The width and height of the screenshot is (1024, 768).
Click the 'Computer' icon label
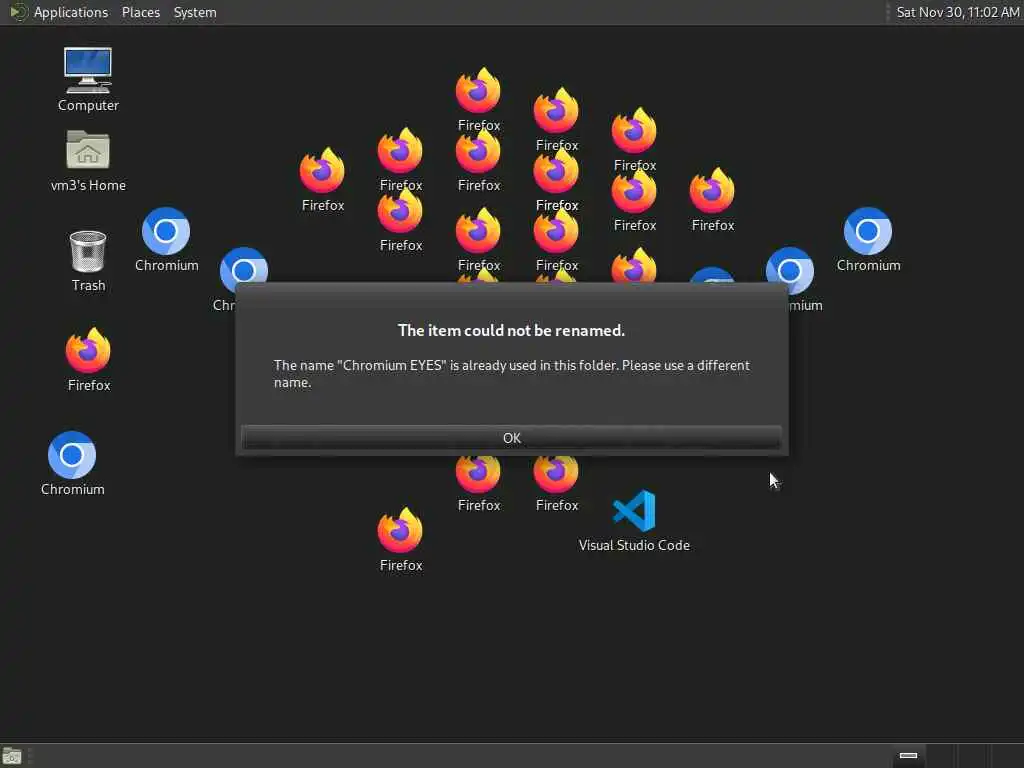(88, 105)
